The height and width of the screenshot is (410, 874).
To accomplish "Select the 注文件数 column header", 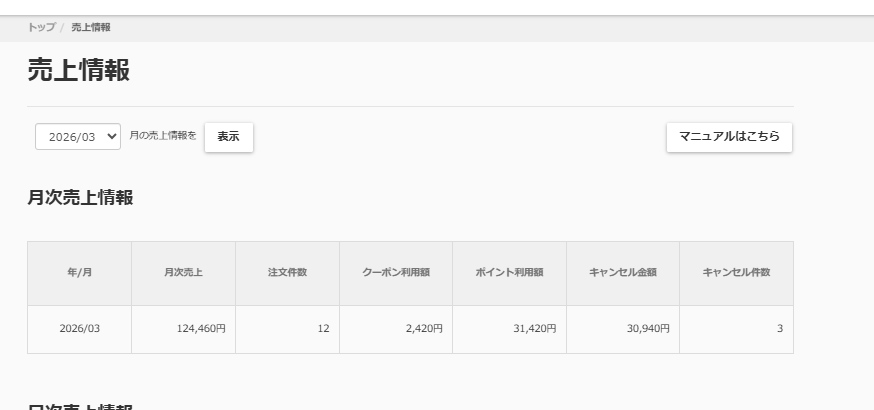I will pyautogui.click(x=287, y=273).
